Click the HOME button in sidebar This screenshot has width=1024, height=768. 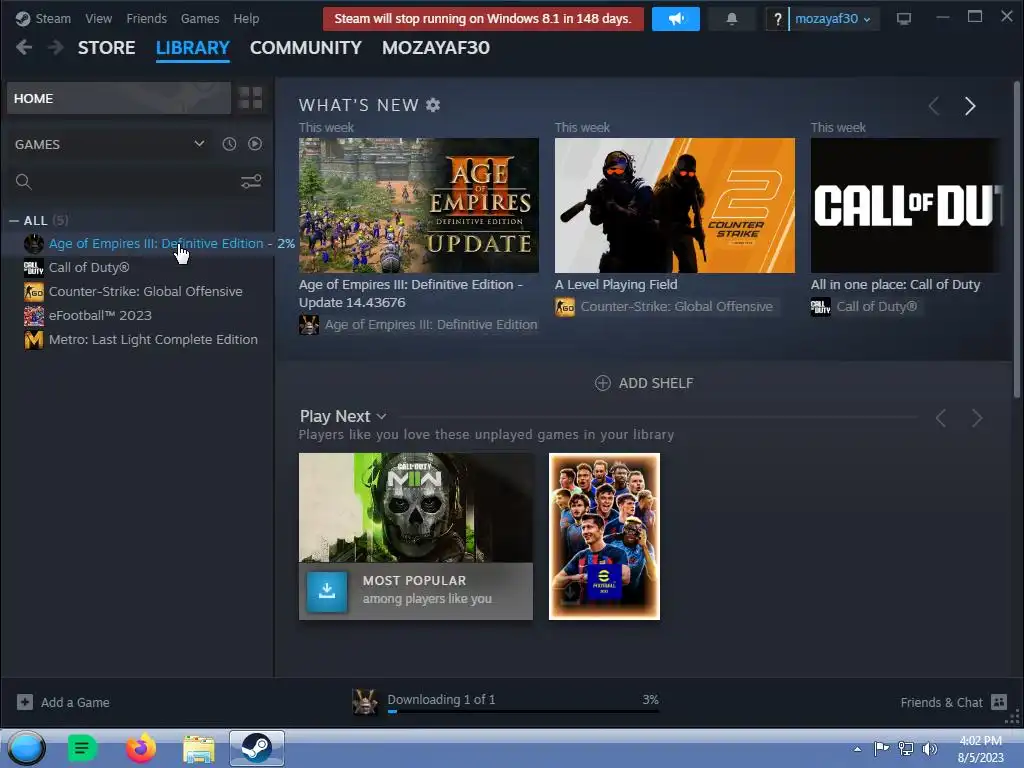(119, 98)
